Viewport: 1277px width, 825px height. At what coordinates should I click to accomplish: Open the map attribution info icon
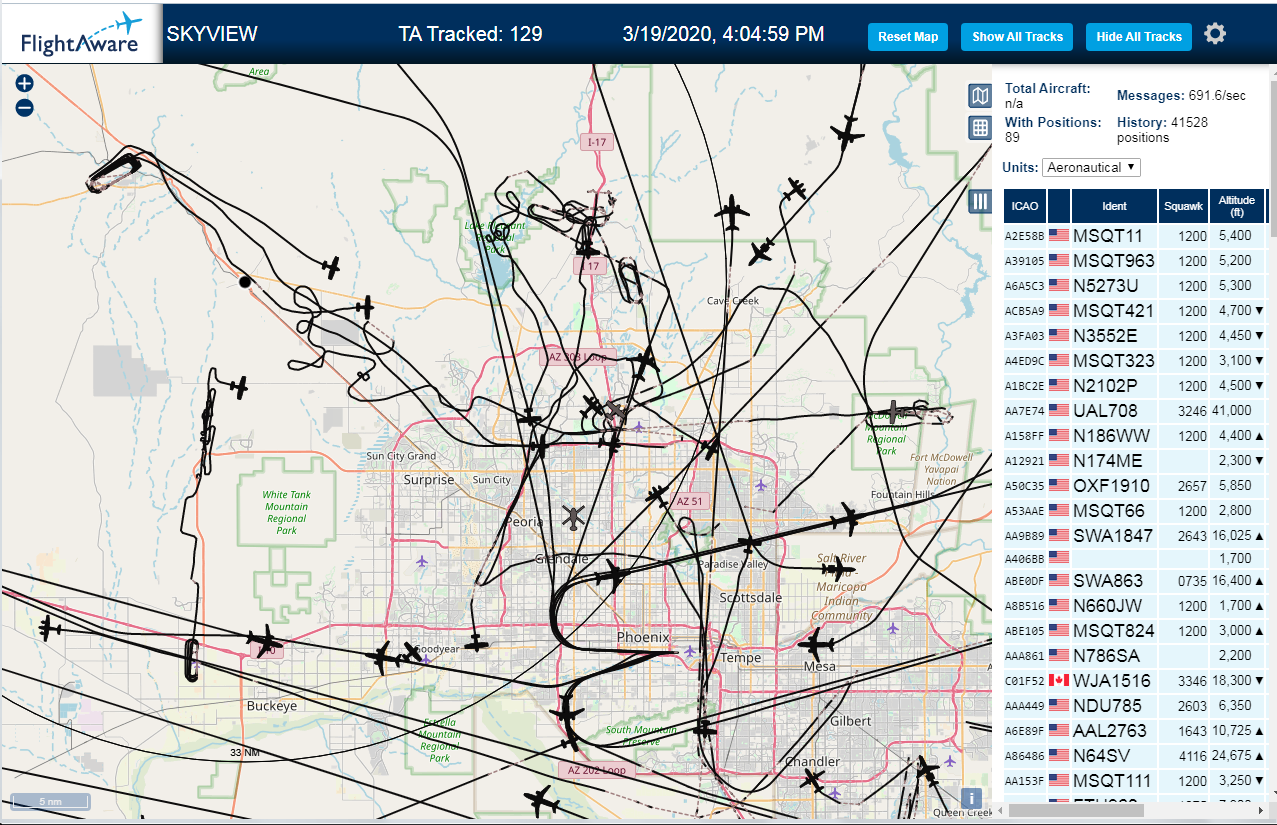969,798
